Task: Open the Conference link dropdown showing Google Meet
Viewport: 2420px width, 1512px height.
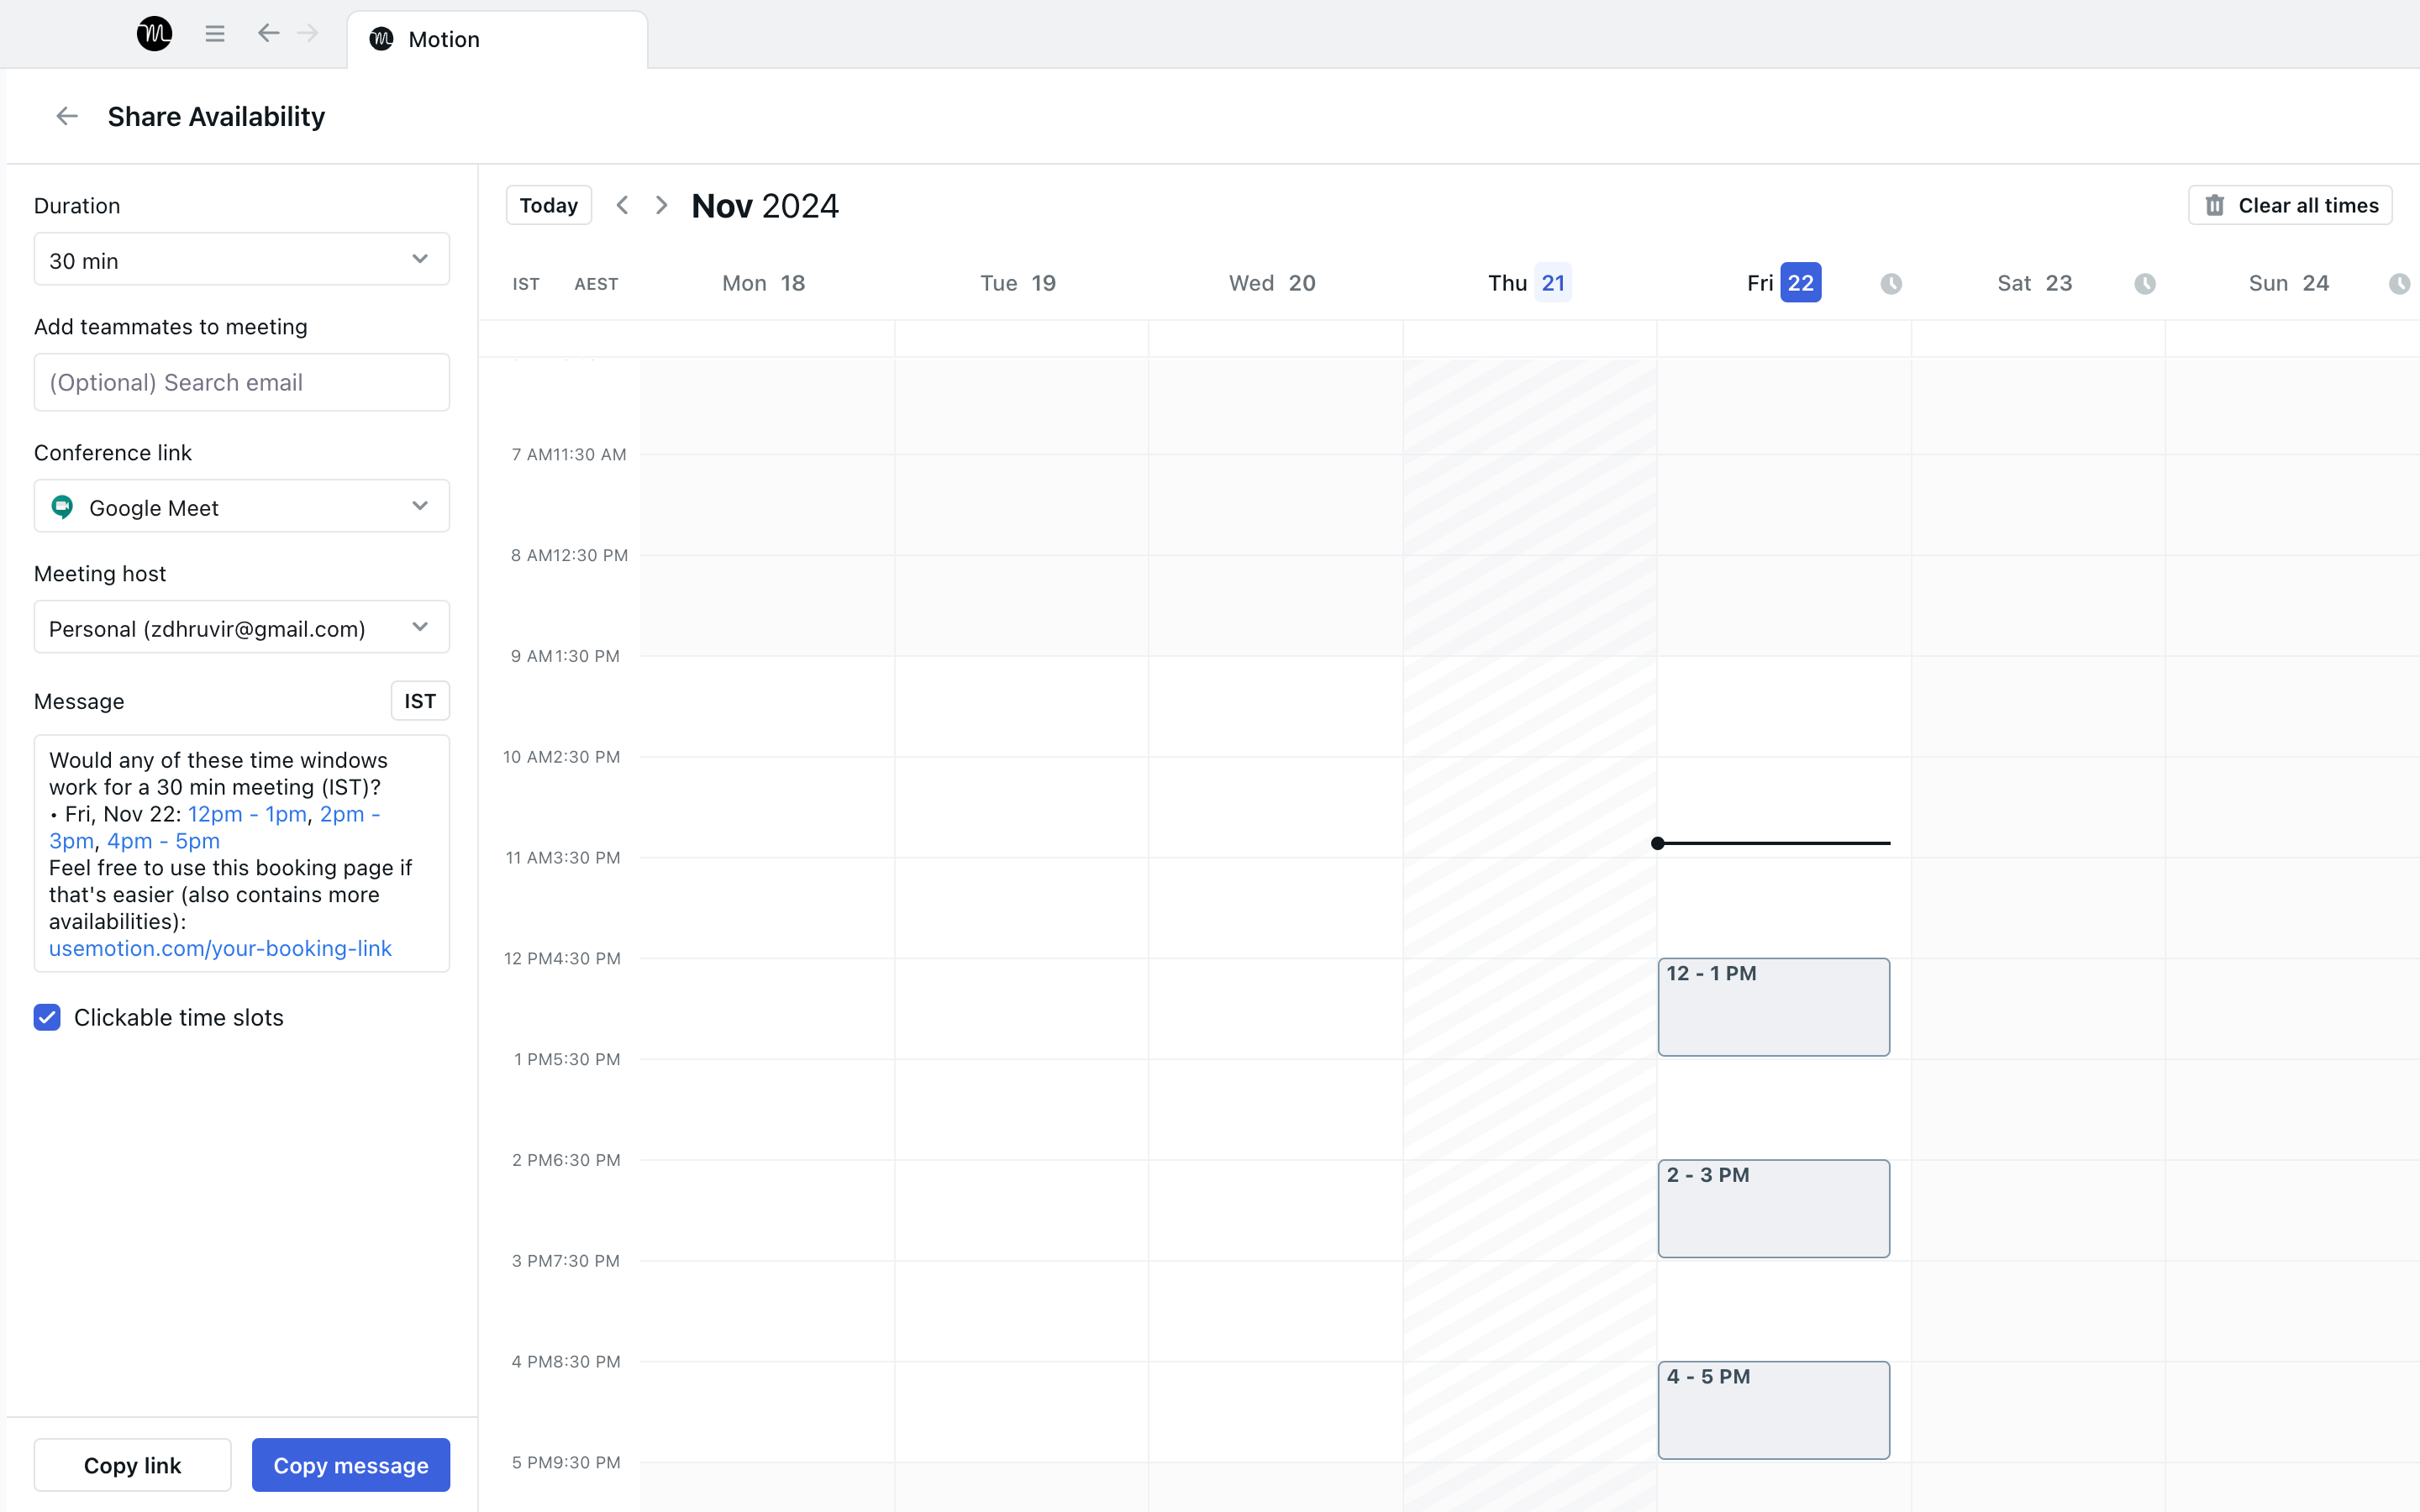Action: (242, 507)
